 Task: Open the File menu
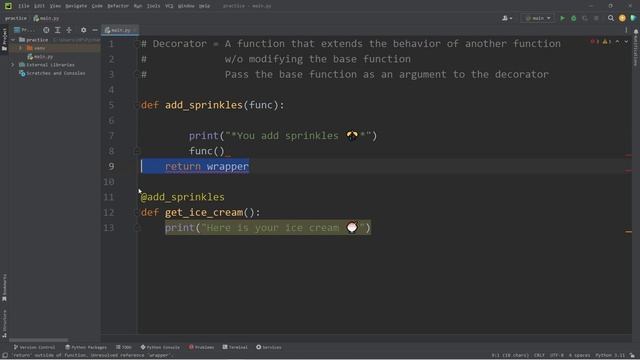(24, 6)
